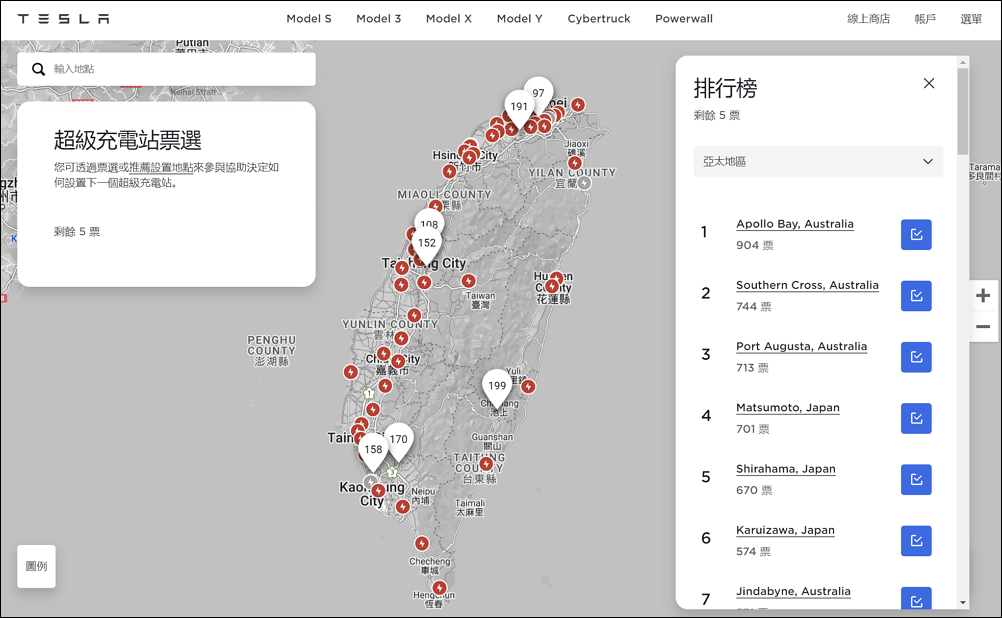Open the 圖例 legend button
1002x618 pixels.
36,566
